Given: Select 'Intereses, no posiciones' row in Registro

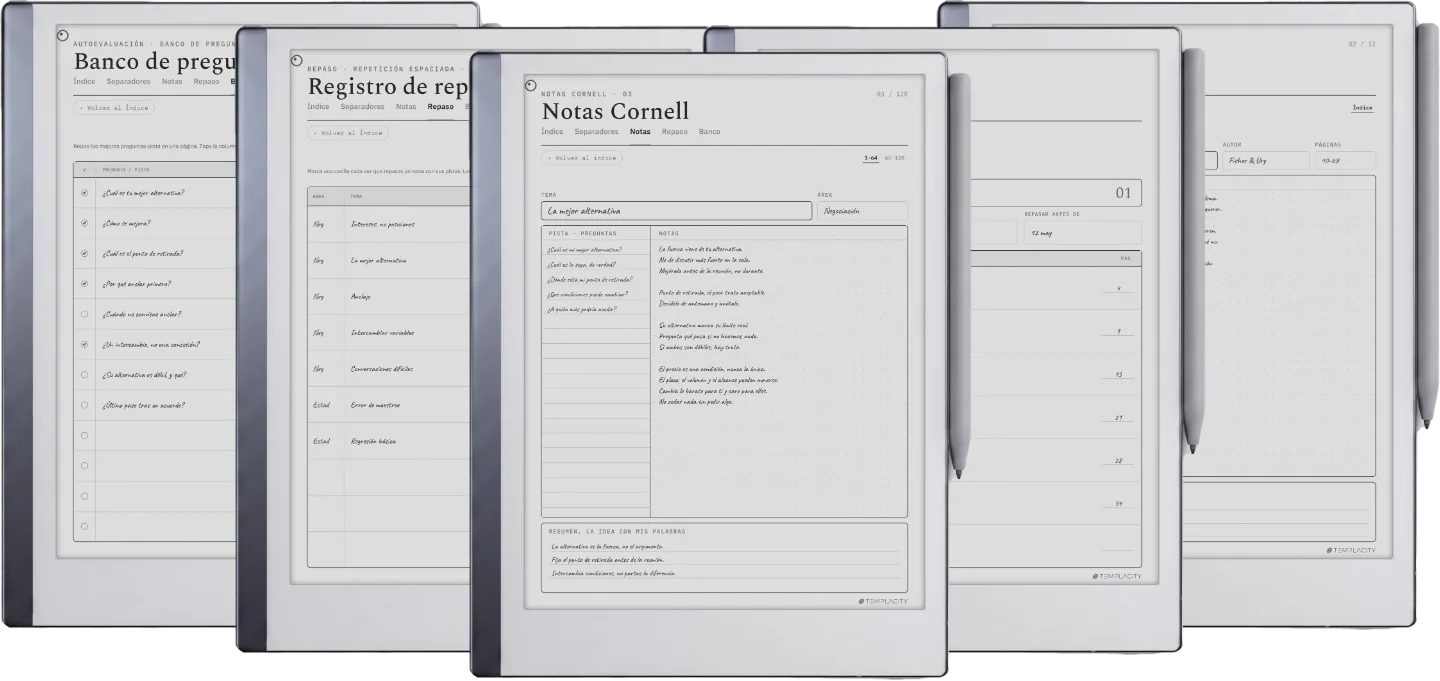Looking at the screenshot, I should (388, 224).
